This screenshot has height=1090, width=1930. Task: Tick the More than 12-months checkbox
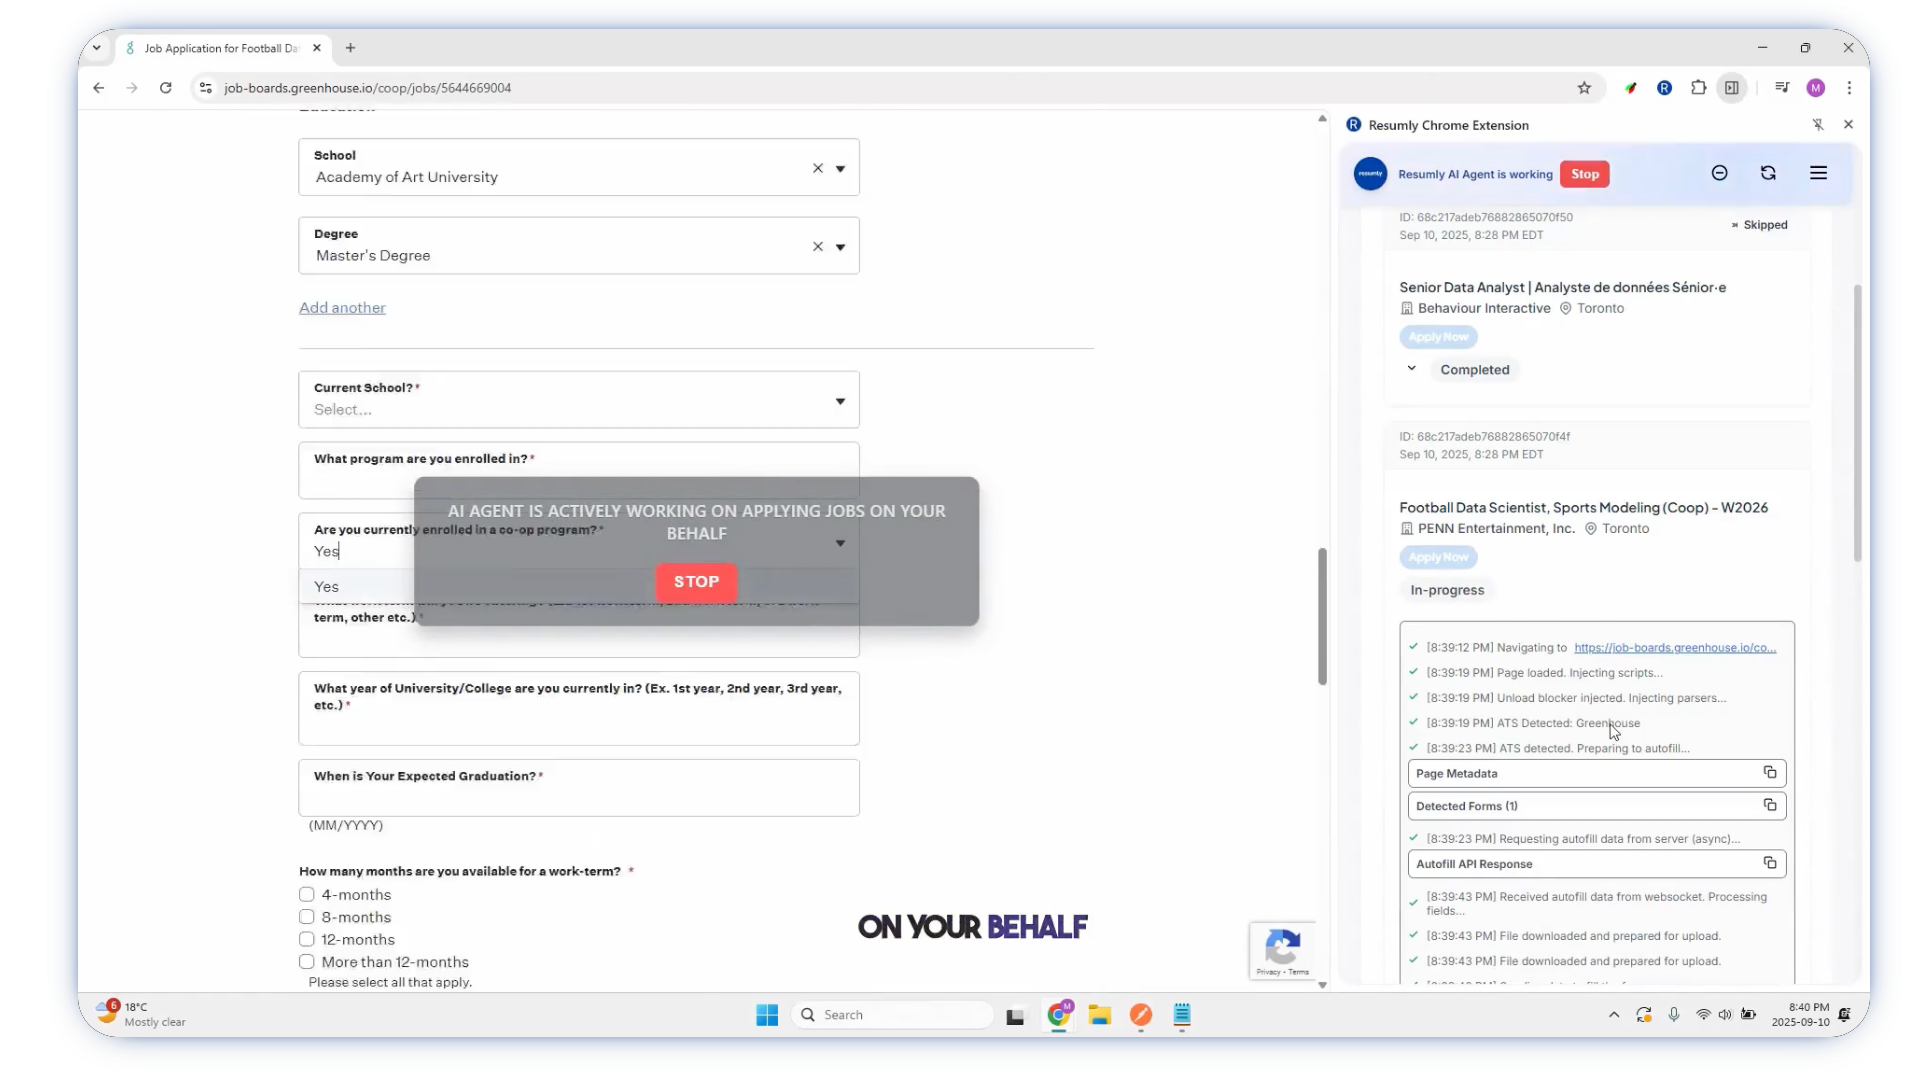(307, 962)
